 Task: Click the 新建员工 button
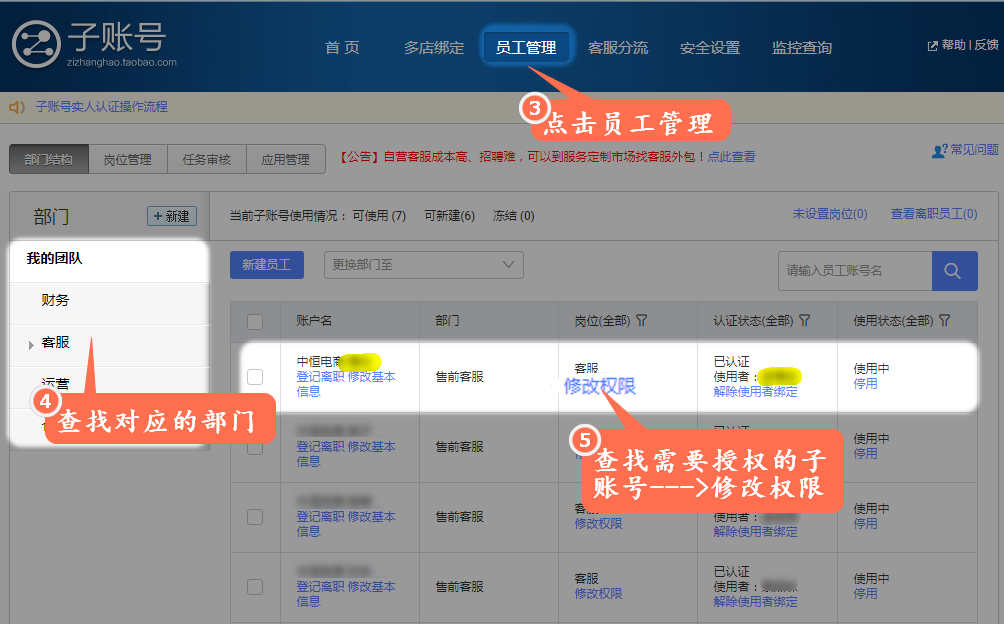266,265
